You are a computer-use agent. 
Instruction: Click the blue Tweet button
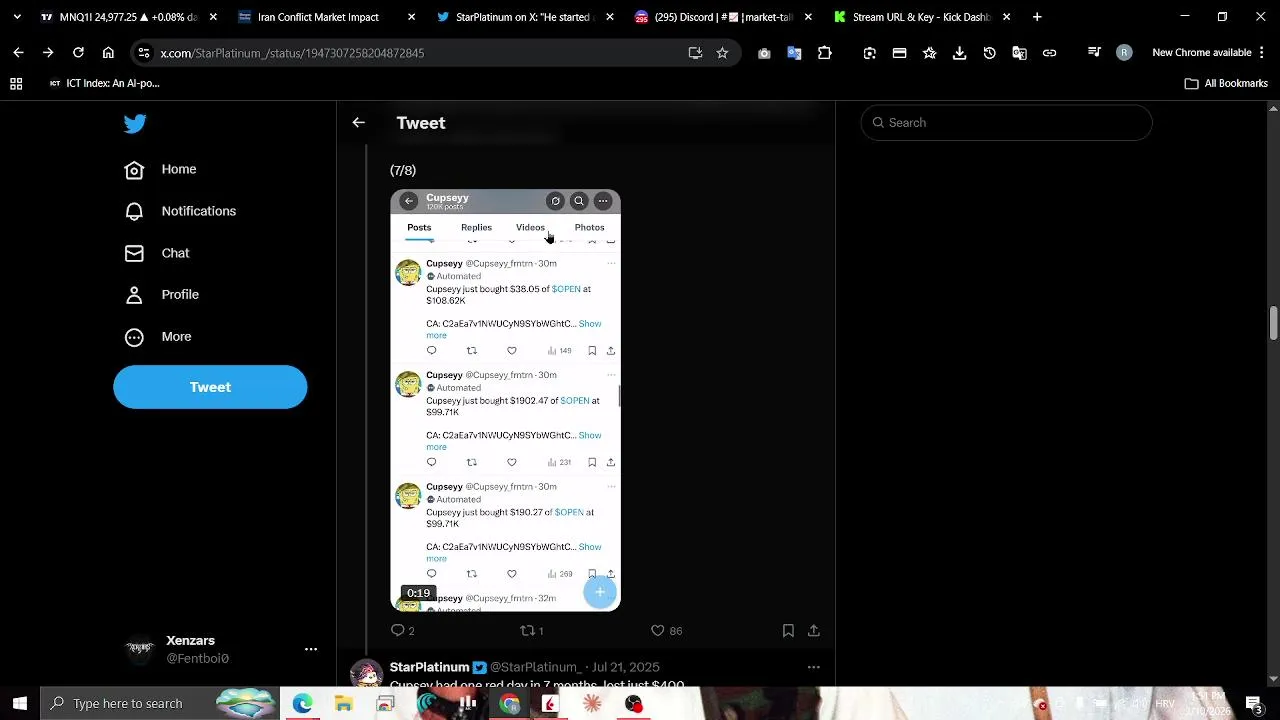pyautogui.click(x=210, y=387)
